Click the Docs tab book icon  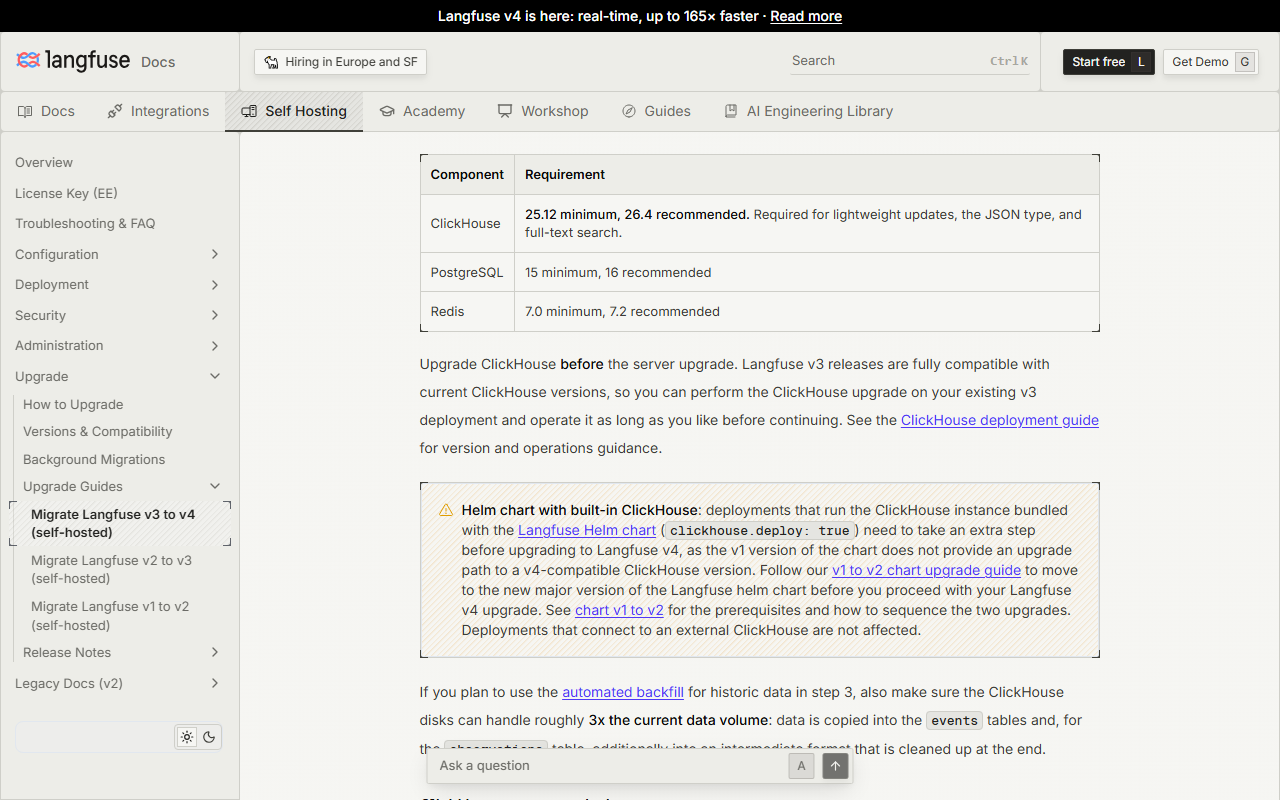tap(25, 111)
